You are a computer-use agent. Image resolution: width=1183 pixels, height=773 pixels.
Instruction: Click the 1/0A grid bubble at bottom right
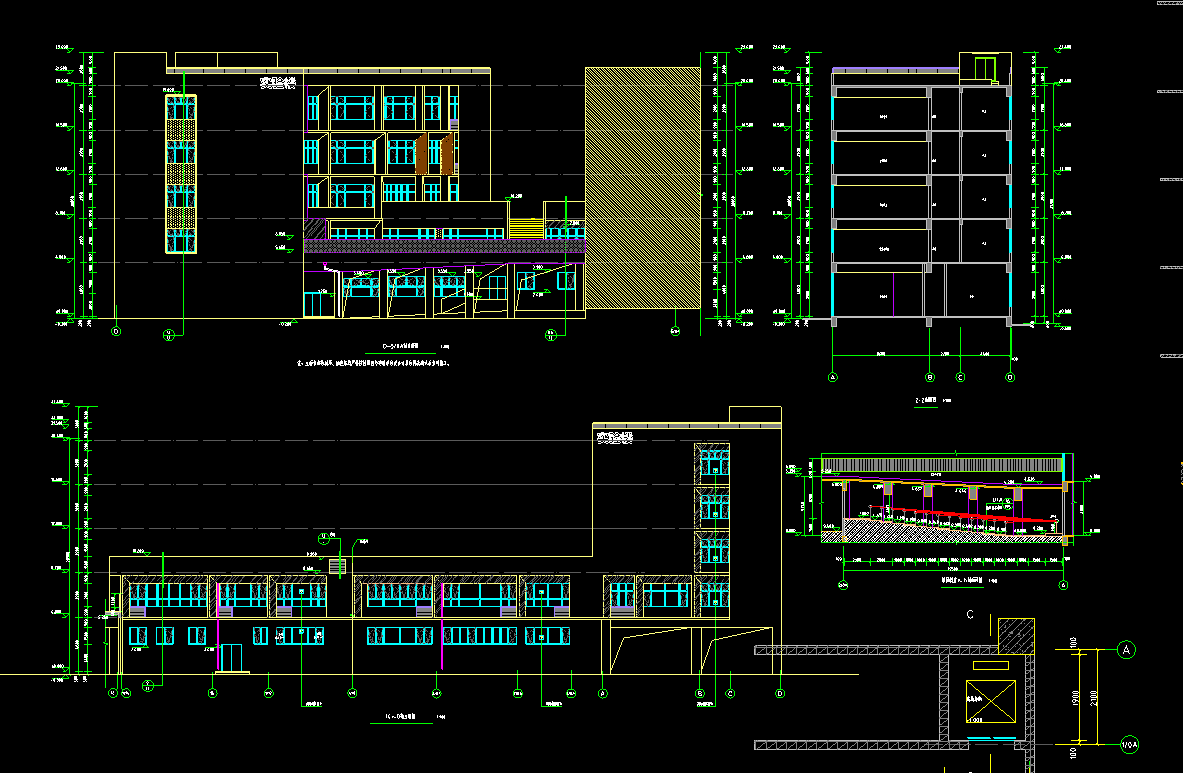(x=1128, y=745)
